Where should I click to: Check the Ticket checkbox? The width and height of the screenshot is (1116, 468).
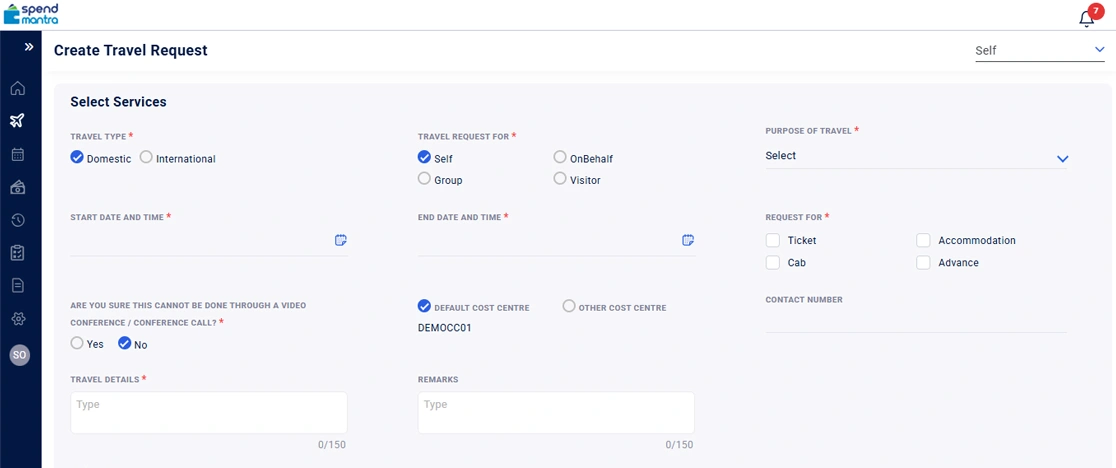[773, 240]
